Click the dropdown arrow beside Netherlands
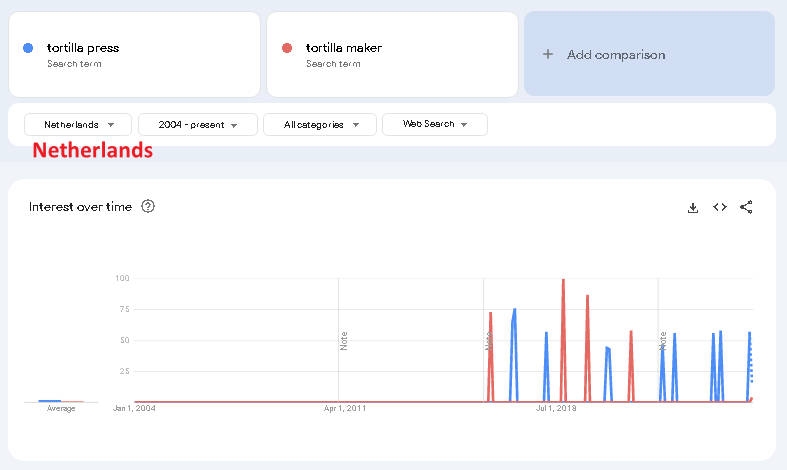This screenshot has width=787, height=470. click(x=111, y=125)
